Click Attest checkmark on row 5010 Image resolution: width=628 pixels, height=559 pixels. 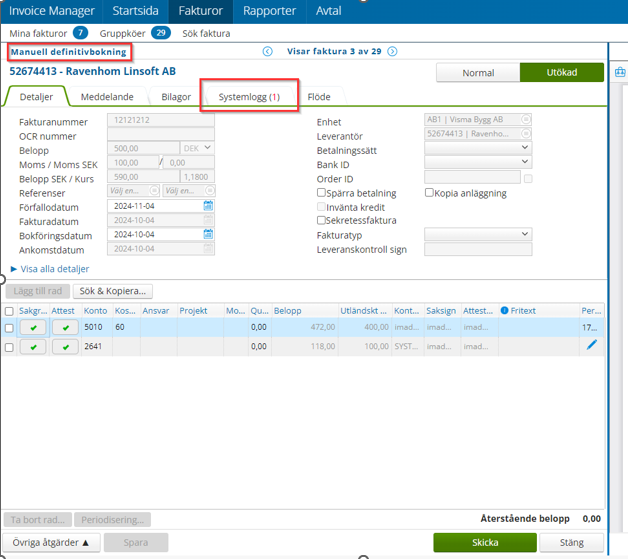click(65, 328)
